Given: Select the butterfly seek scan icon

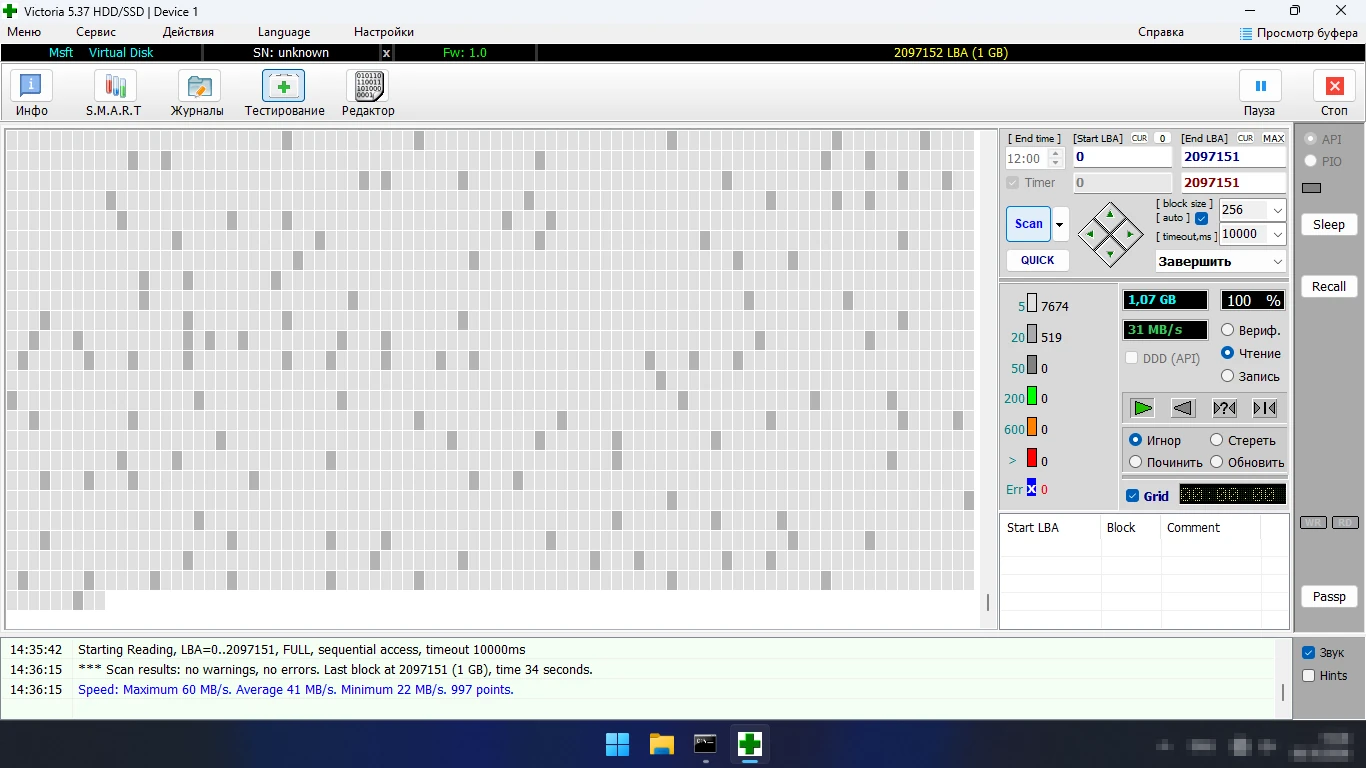Looking at the screenshot, I should (1264, 408).
